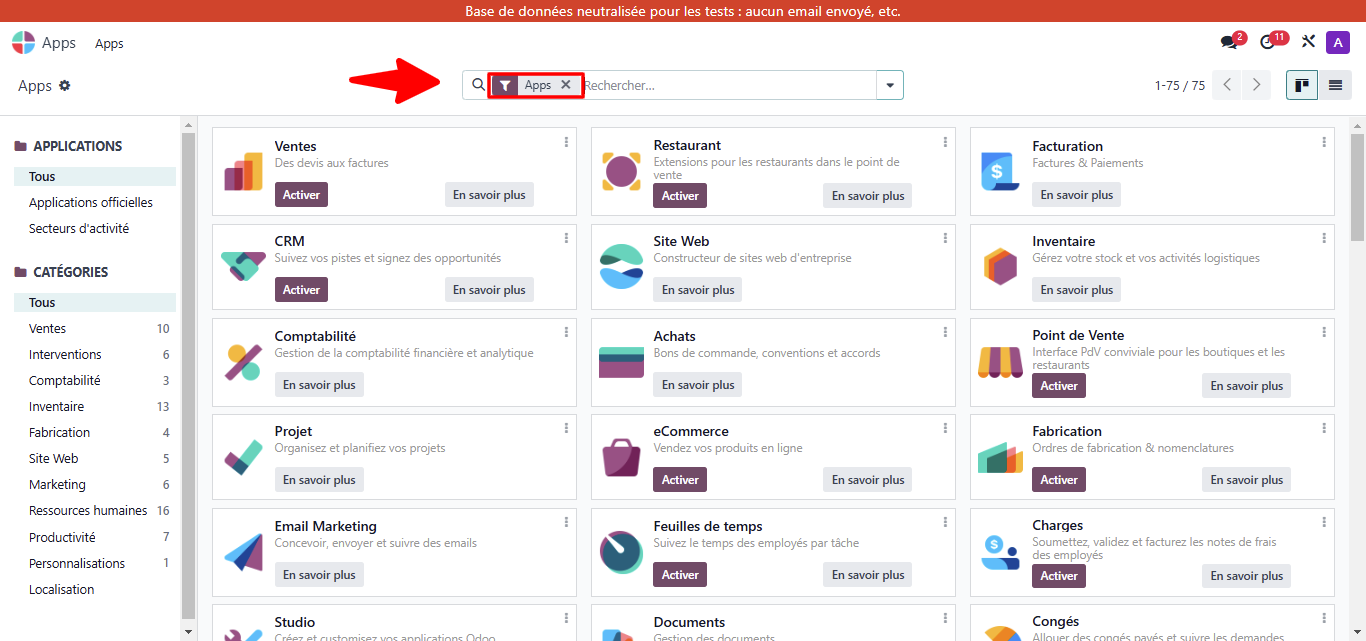The height and width of the screenshot is (641, 1366).
Task: Activate the Charges app
Action: tap(1059, 576)
